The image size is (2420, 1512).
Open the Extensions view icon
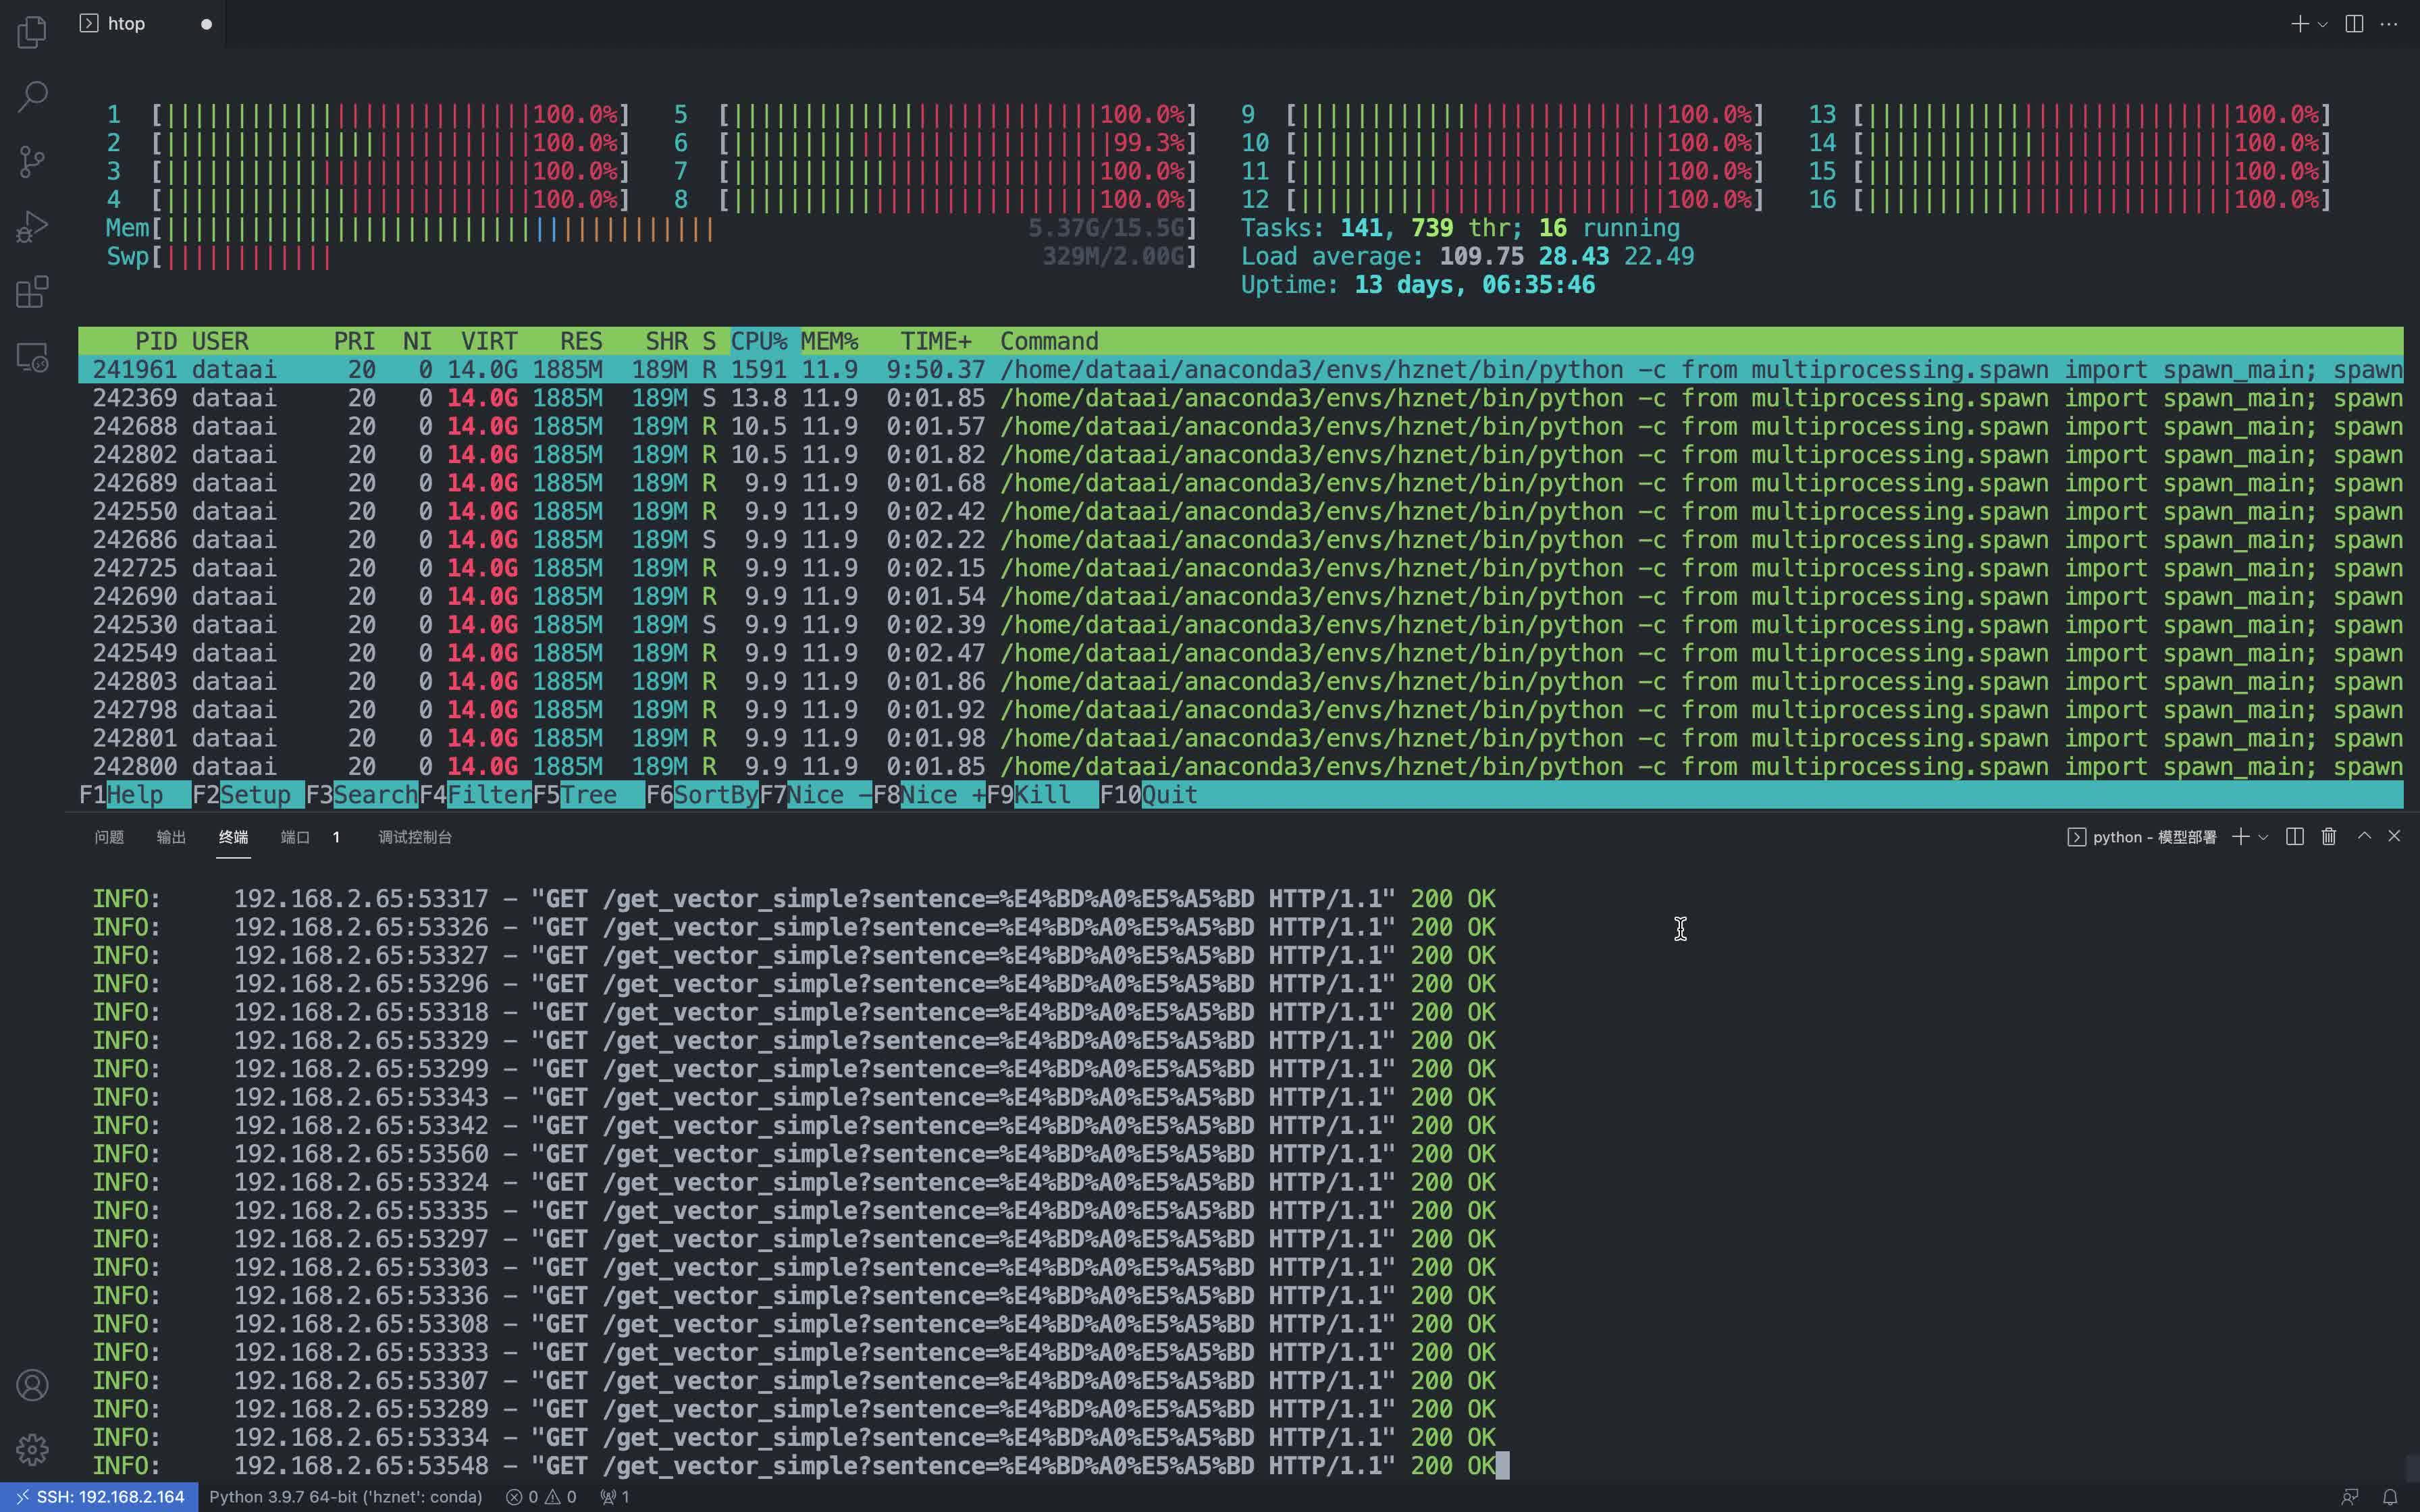32,292
